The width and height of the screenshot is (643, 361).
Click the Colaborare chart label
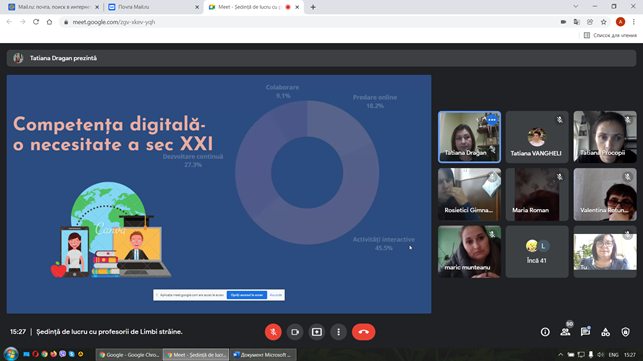tap(282, 87)
